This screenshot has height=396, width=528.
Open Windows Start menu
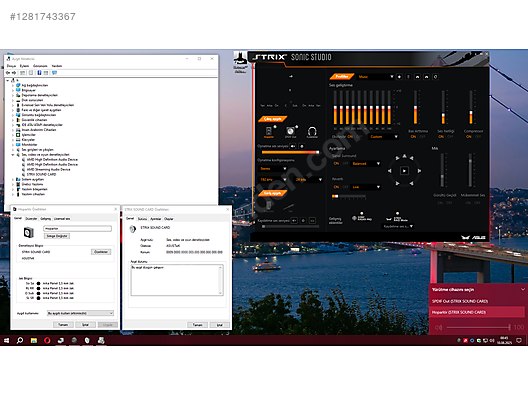6,340
